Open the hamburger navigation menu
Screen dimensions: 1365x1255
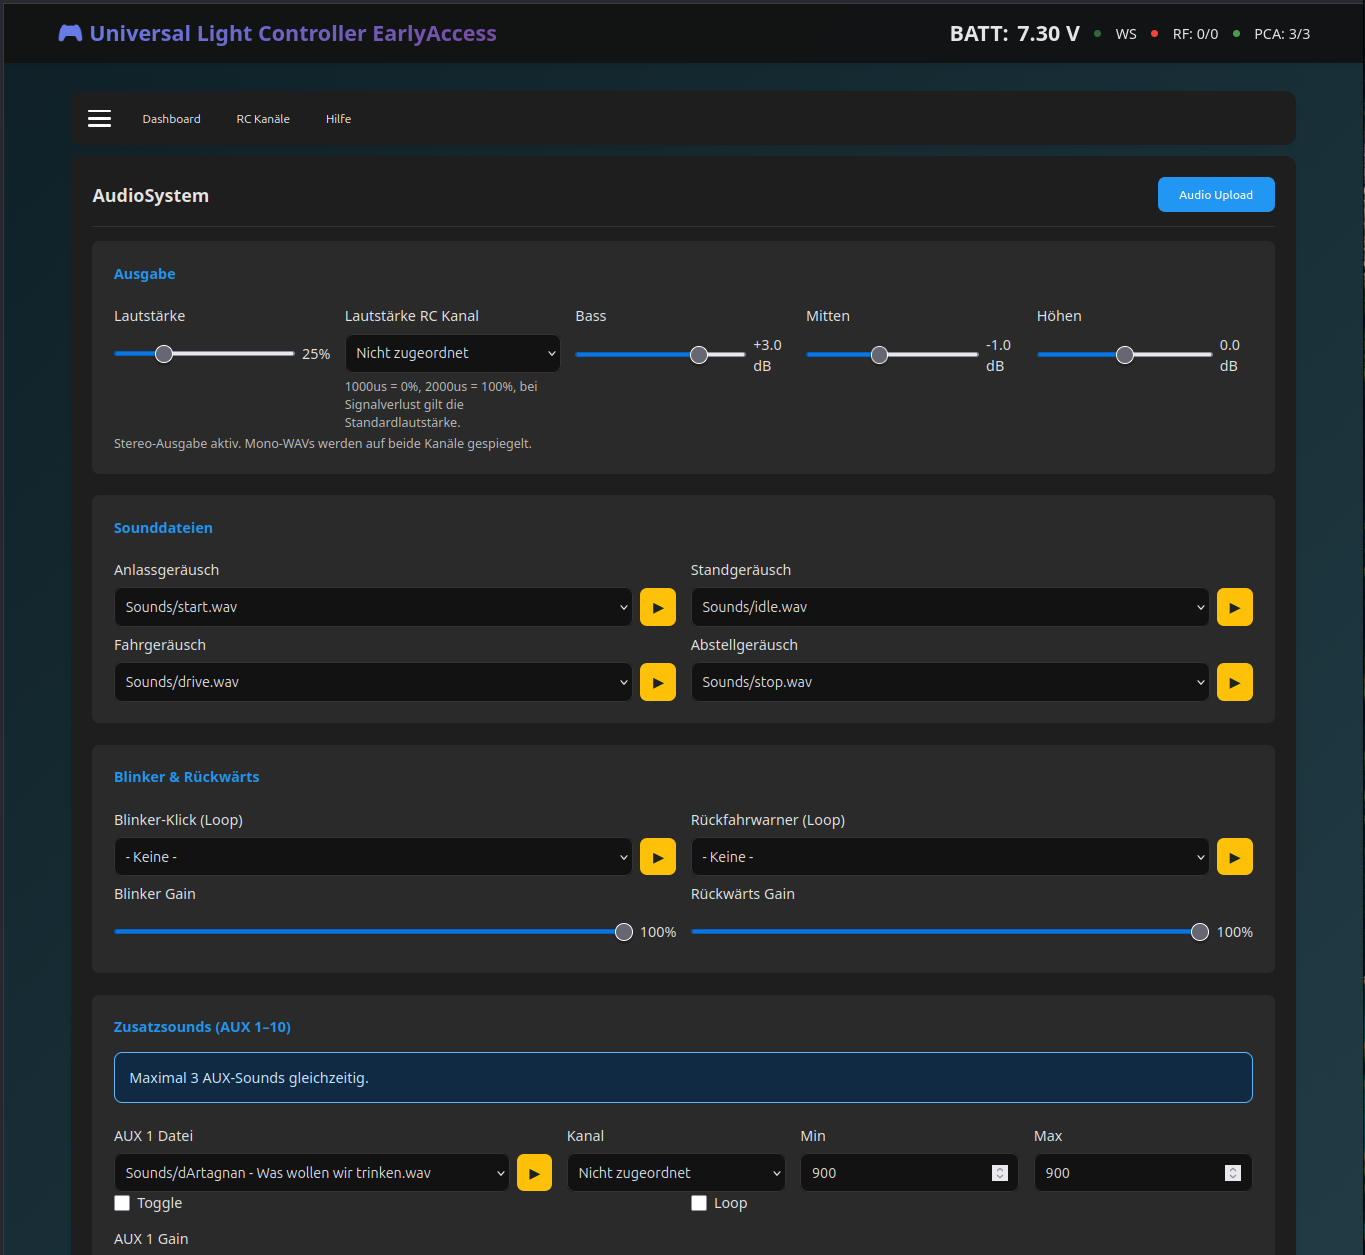pyautogui.click(x=99, y=119)
